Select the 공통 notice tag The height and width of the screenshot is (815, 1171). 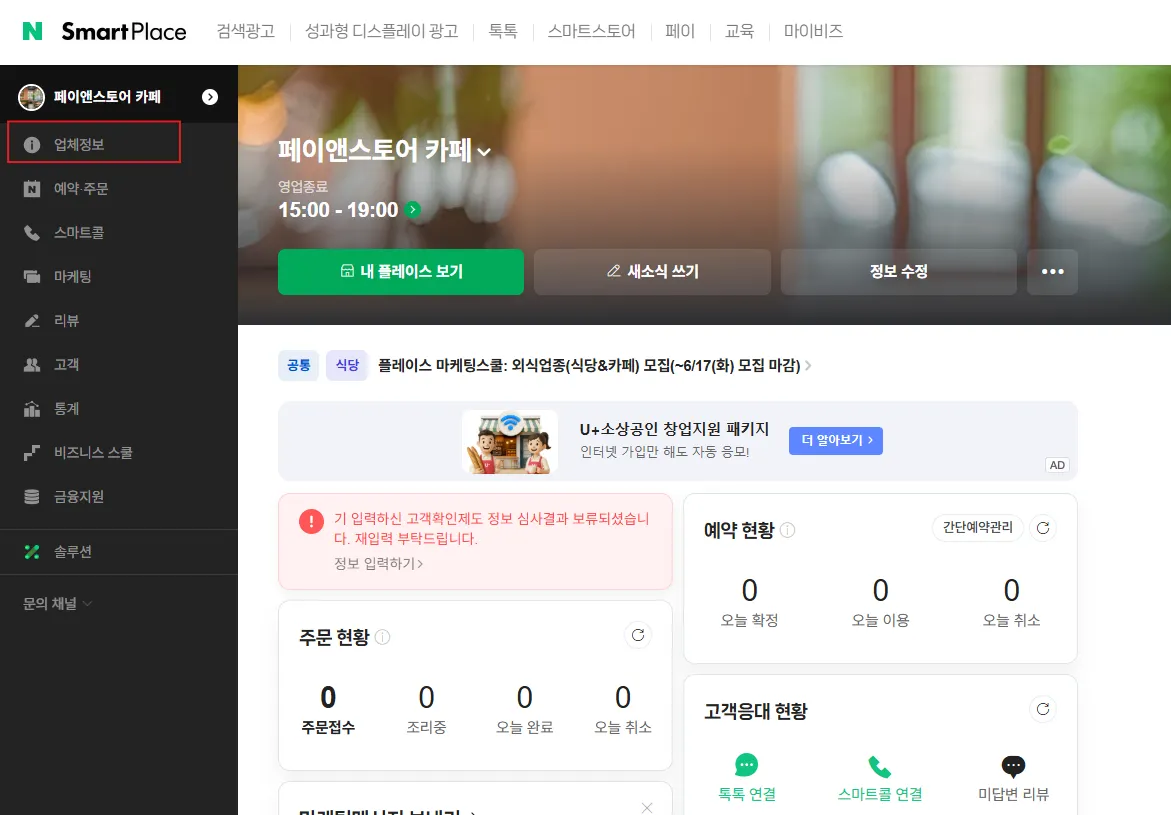(299, 365)
